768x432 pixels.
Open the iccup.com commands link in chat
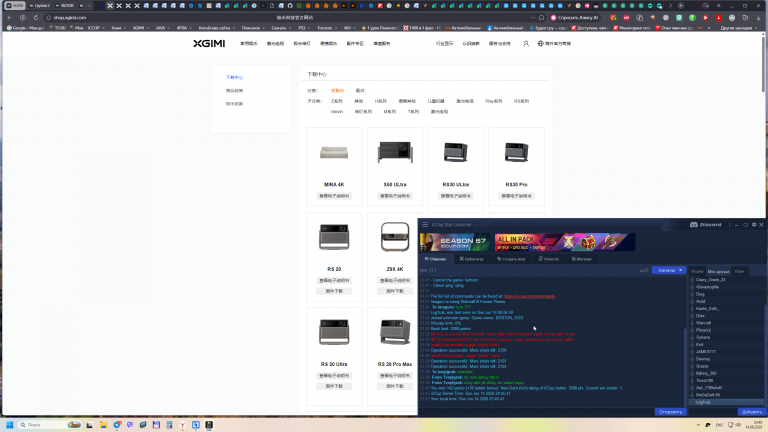(x=529, y=296)
